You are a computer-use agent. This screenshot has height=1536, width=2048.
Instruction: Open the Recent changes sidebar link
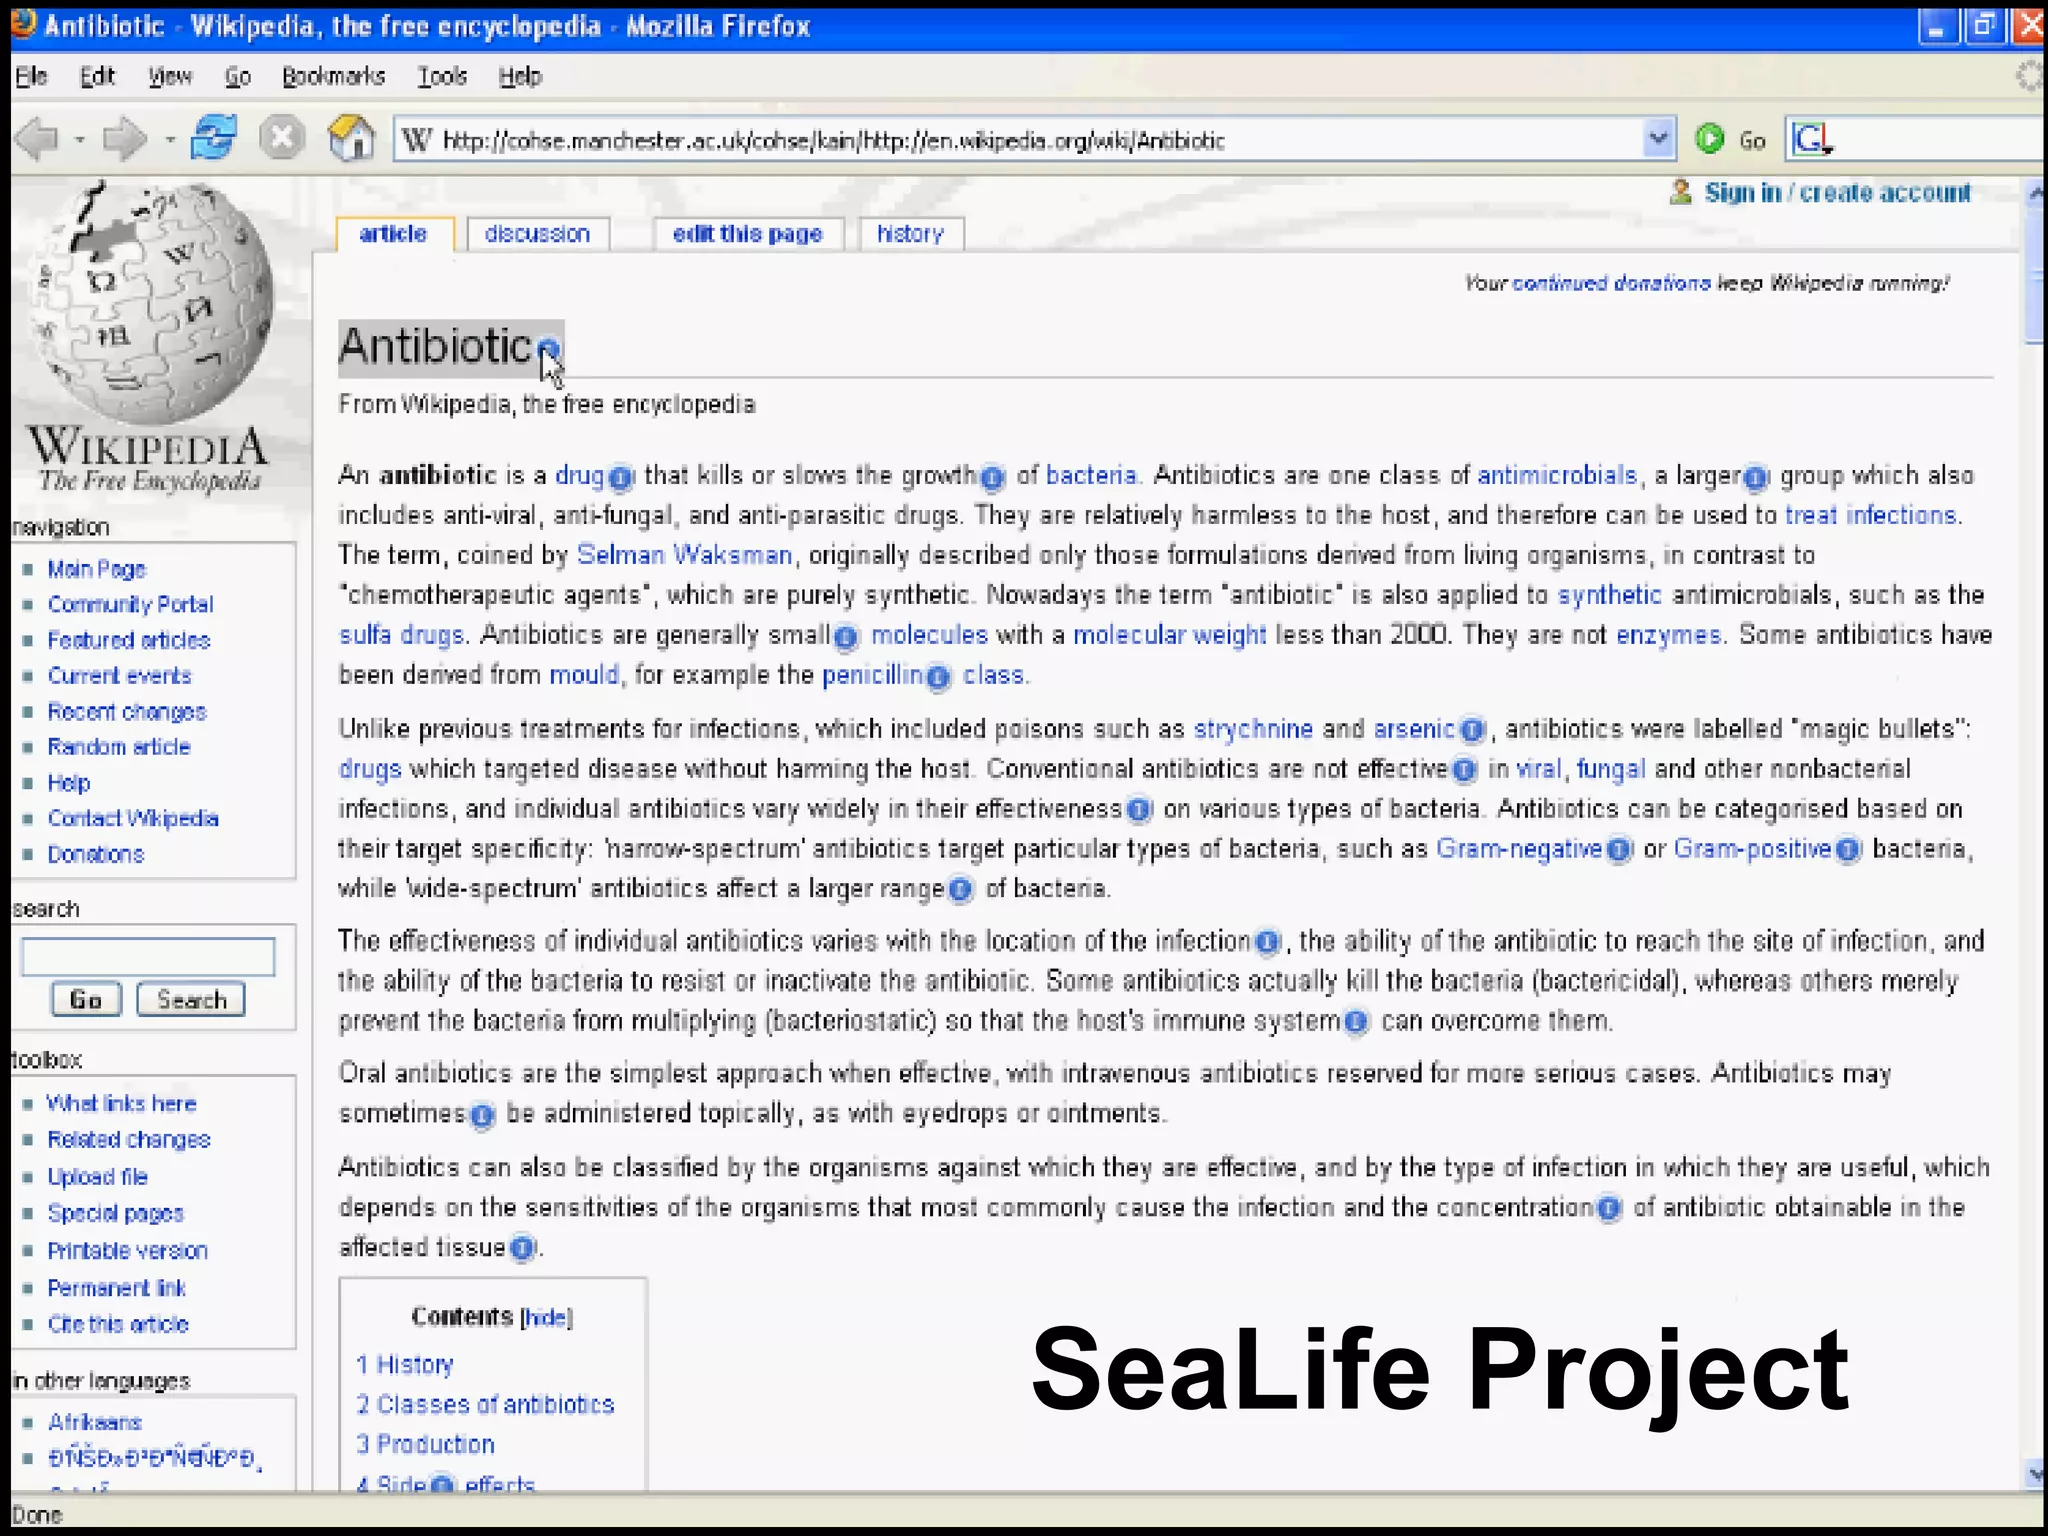tap(127, 712)
